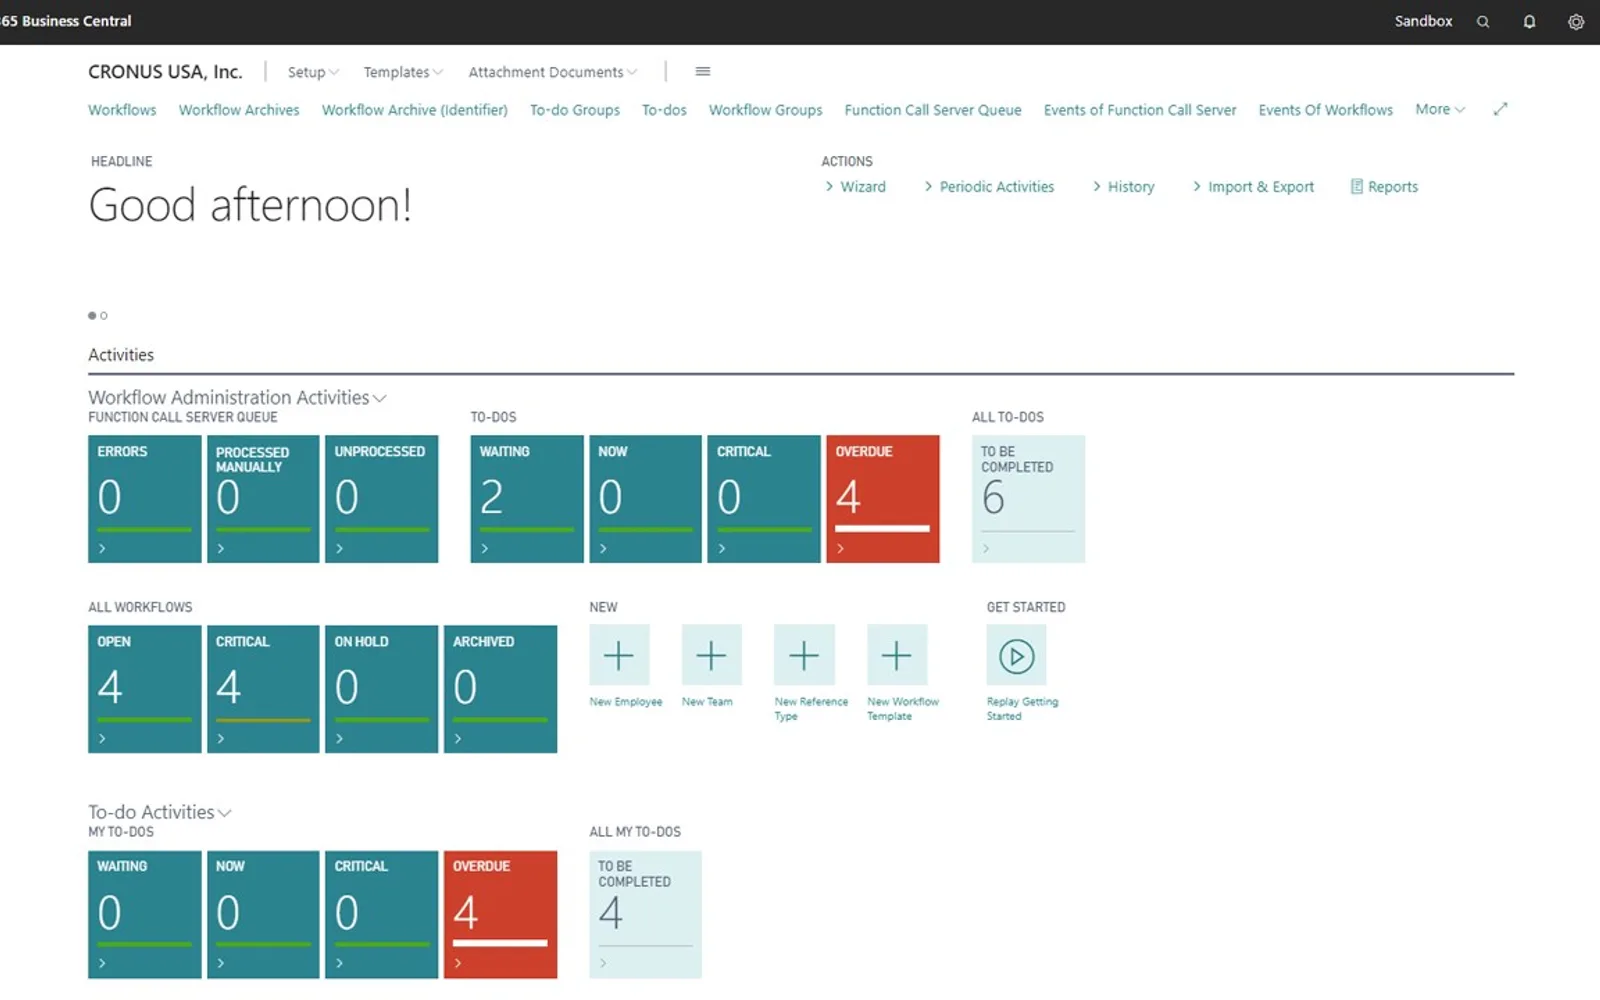Image resolution: width=1600 pixels, height=1000 pixels.
Task: Open the Processed Manually tile
Action: point(263,499)
